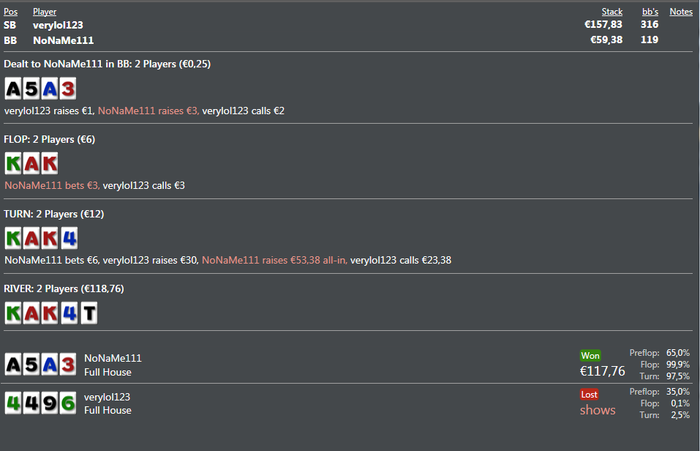This screenshot has height=451, width=700.
Task: Click the 4 card in the turn row
Action: tap(67, 238)
